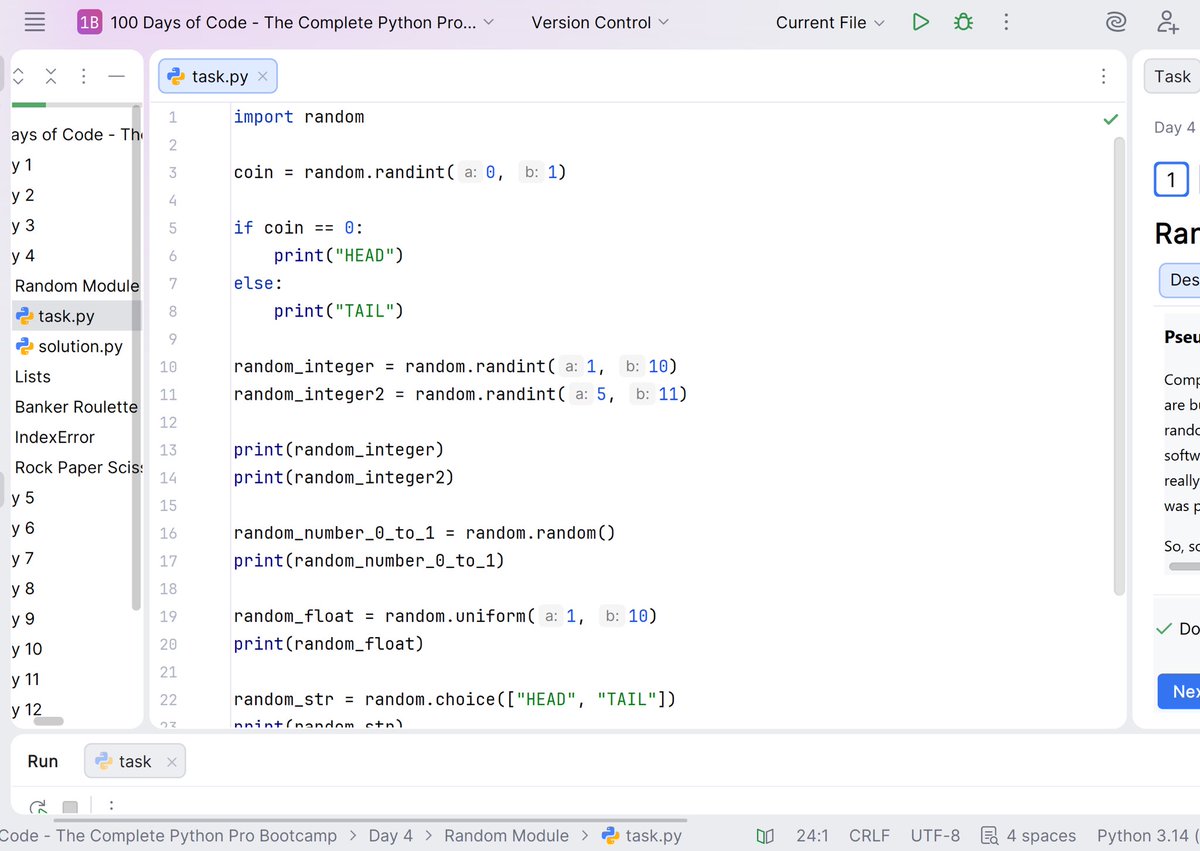Rerun the task in Run window
This screenshot has width=1200, height=851.
[x=37, y=806]
